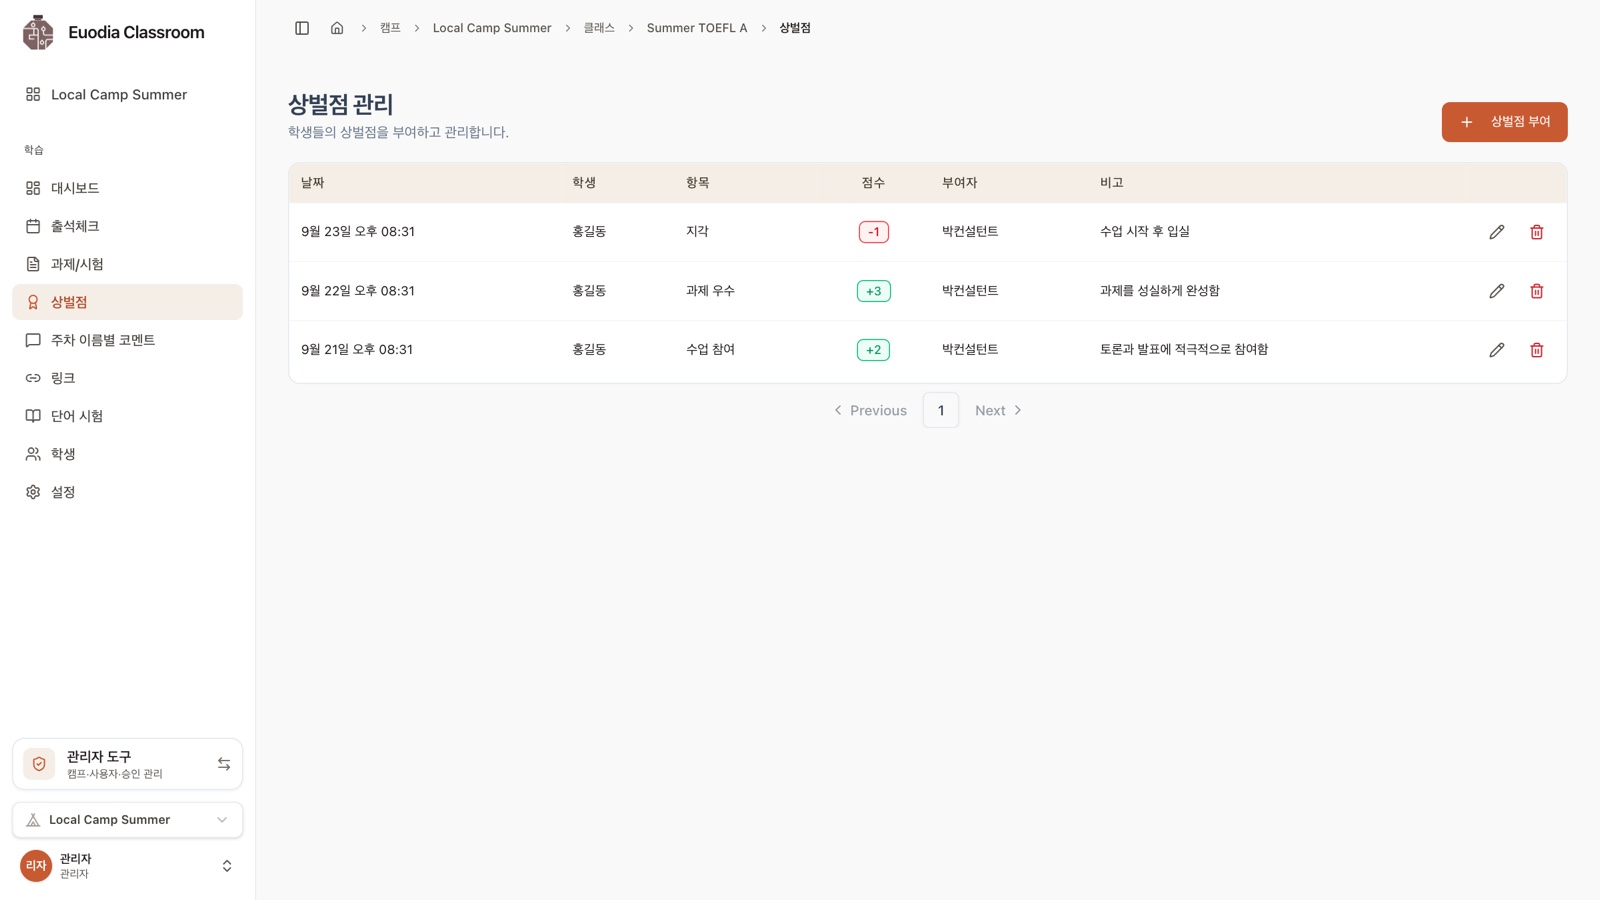
Task: Expand the 관리자 user account menu
Action: pyautogui.click(x=127, y=866)
